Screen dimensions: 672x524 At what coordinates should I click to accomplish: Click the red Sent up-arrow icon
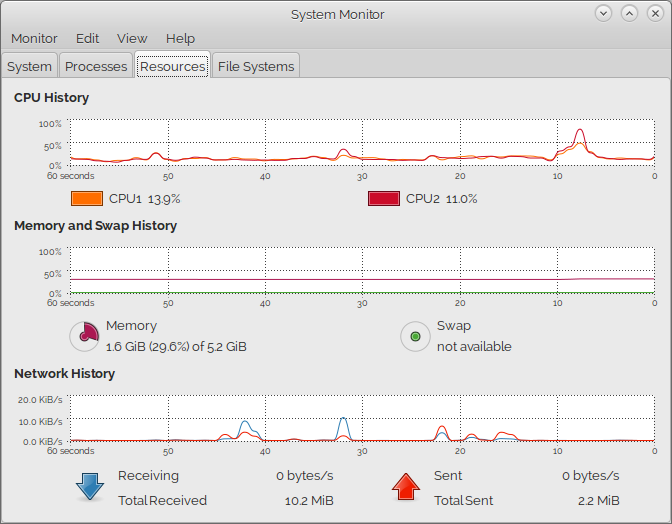pyautogui.click(x=405, y=487)
